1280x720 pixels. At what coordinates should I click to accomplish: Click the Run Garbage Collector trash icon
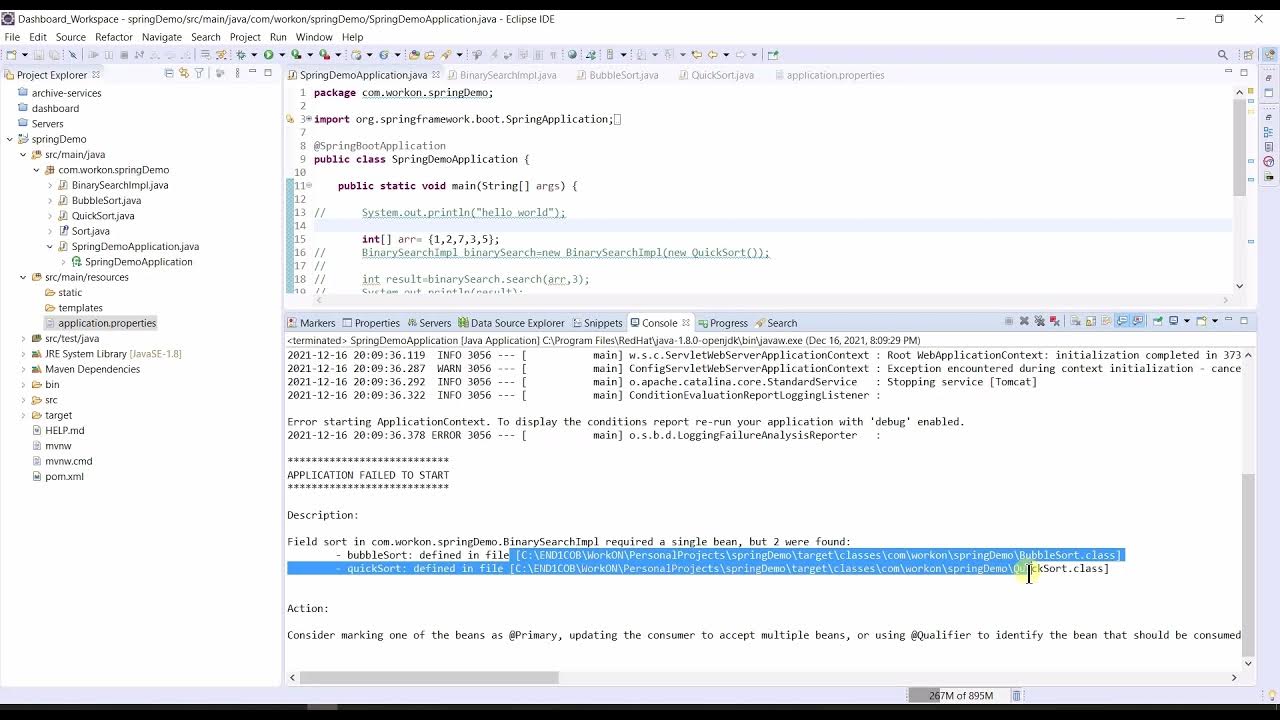[1017, 695]
